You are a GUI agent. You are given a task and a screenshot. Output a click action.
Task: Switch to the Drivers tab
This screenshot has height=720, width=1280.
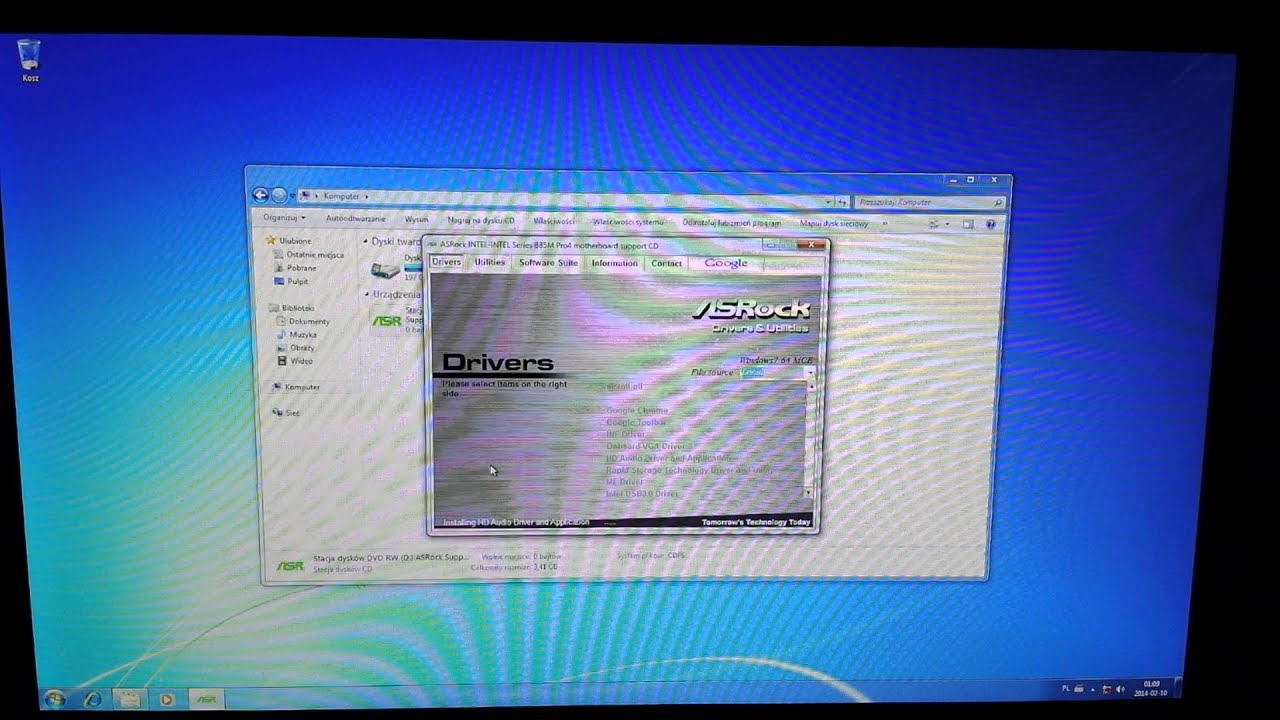446,262
